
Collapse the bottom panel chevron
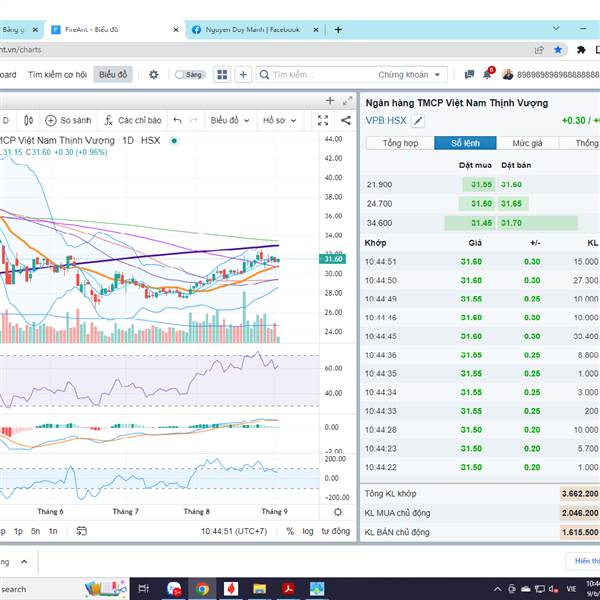(x=24, y=562)
